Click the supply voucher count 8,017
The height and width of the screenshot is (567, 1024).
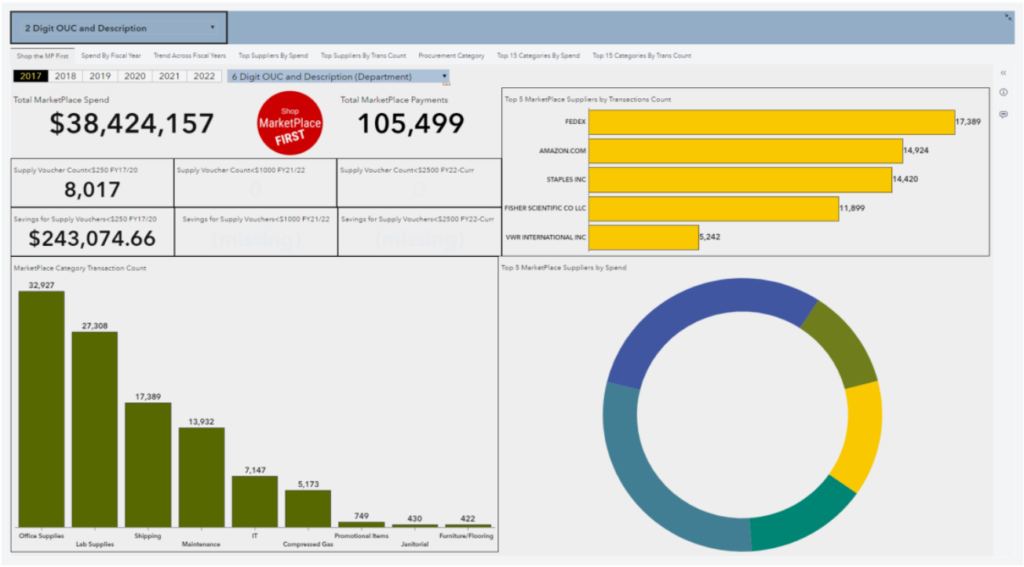[92, 190]
